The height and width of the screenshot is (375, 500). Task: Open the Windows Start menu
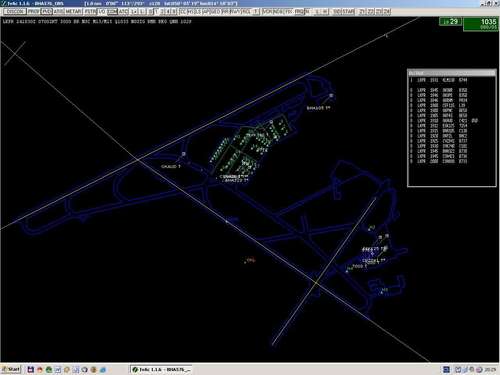11,369
